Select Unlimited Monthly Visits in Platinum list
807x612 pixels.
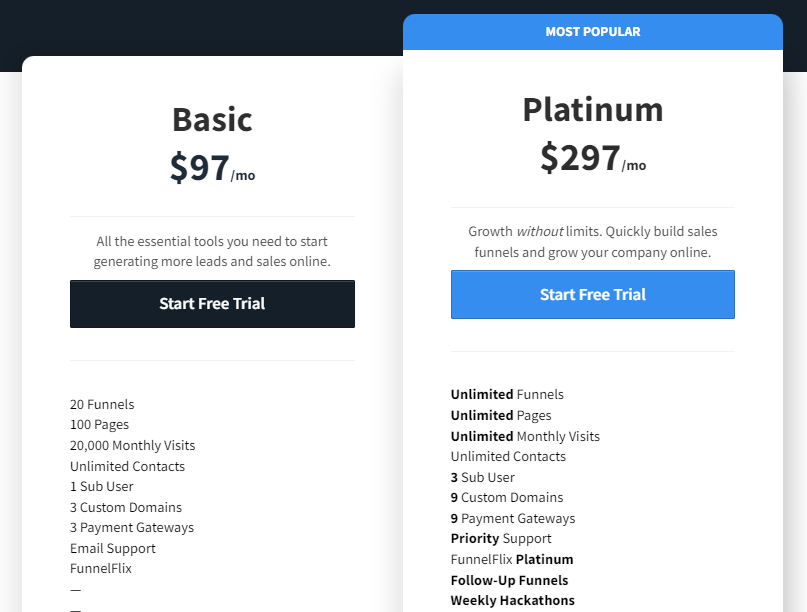click(x=525, y=436)
